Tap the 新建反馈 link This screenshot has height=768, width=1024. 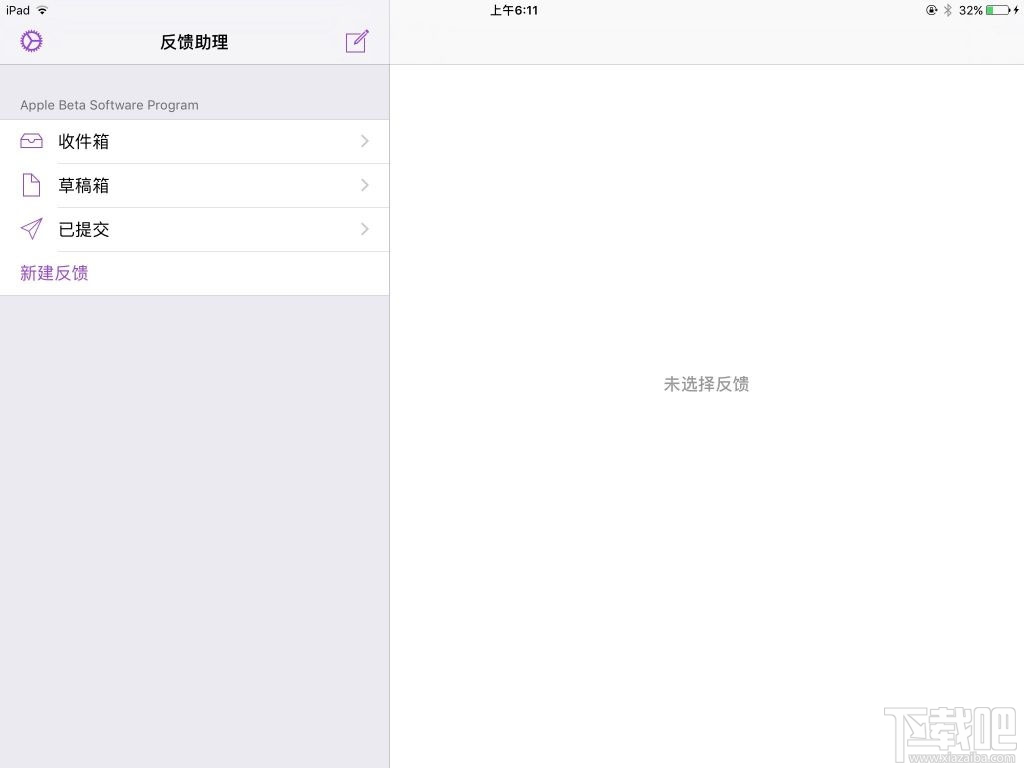54,273
